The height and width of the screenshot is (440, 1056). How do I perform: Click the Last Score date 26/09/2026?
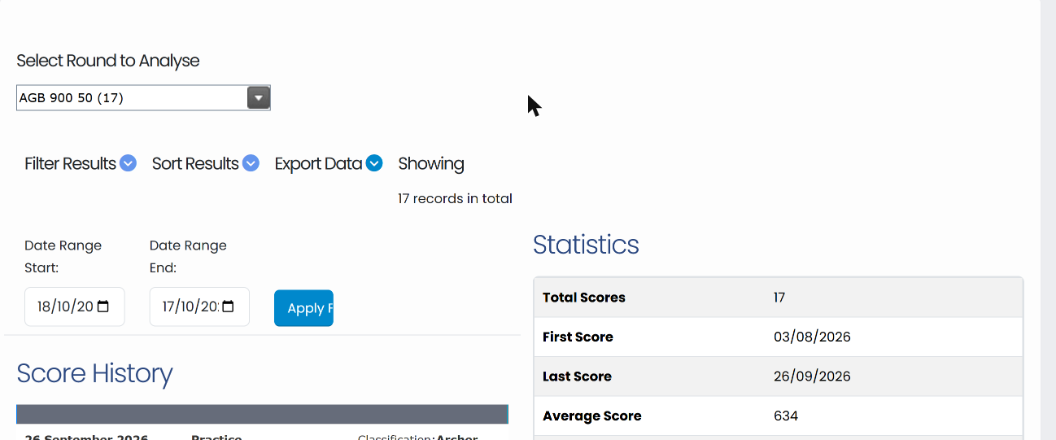(x=812, y=377)
